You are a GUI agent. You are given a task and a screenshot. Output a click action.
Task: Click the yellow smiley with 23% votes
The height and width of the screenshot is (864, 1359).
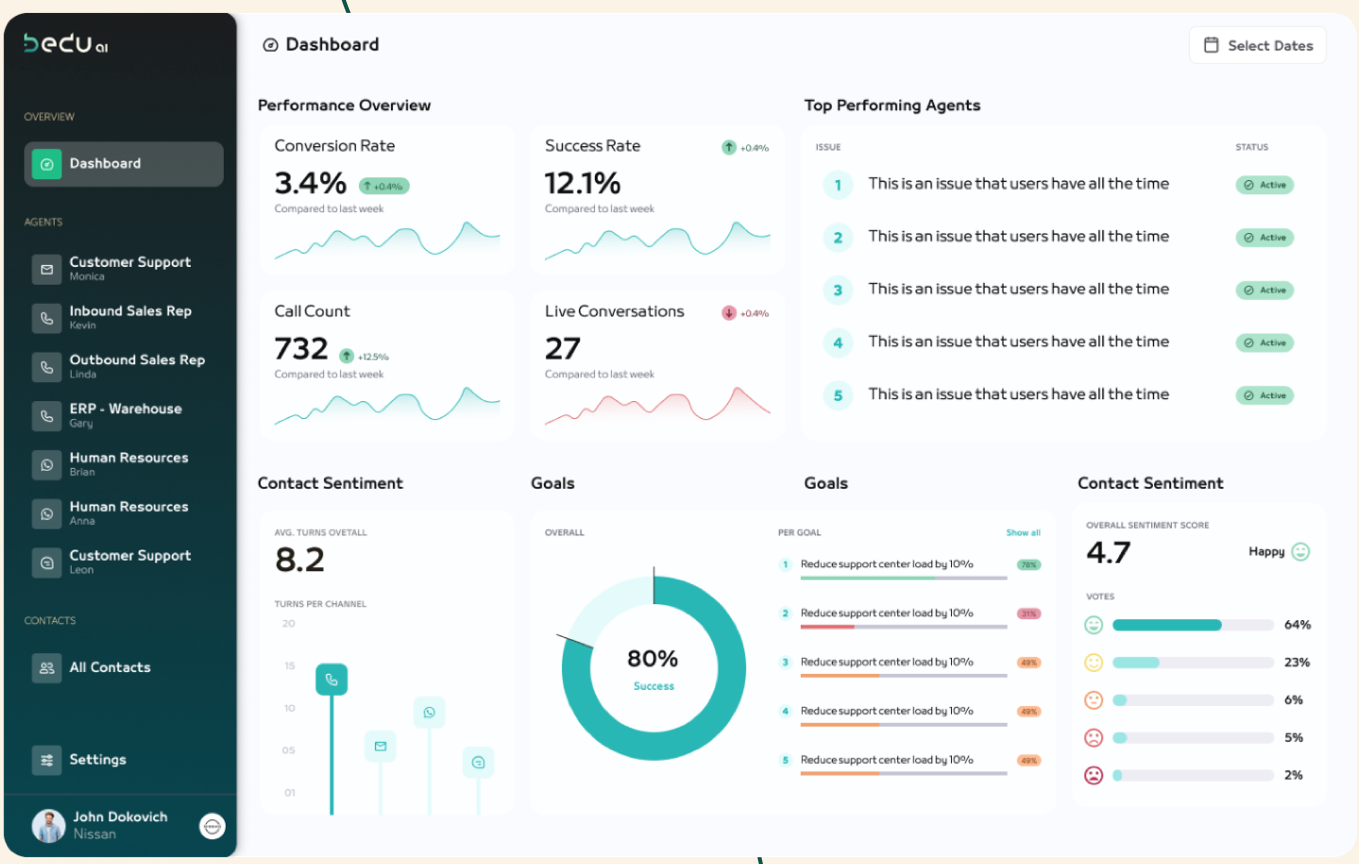(1094, 662)
